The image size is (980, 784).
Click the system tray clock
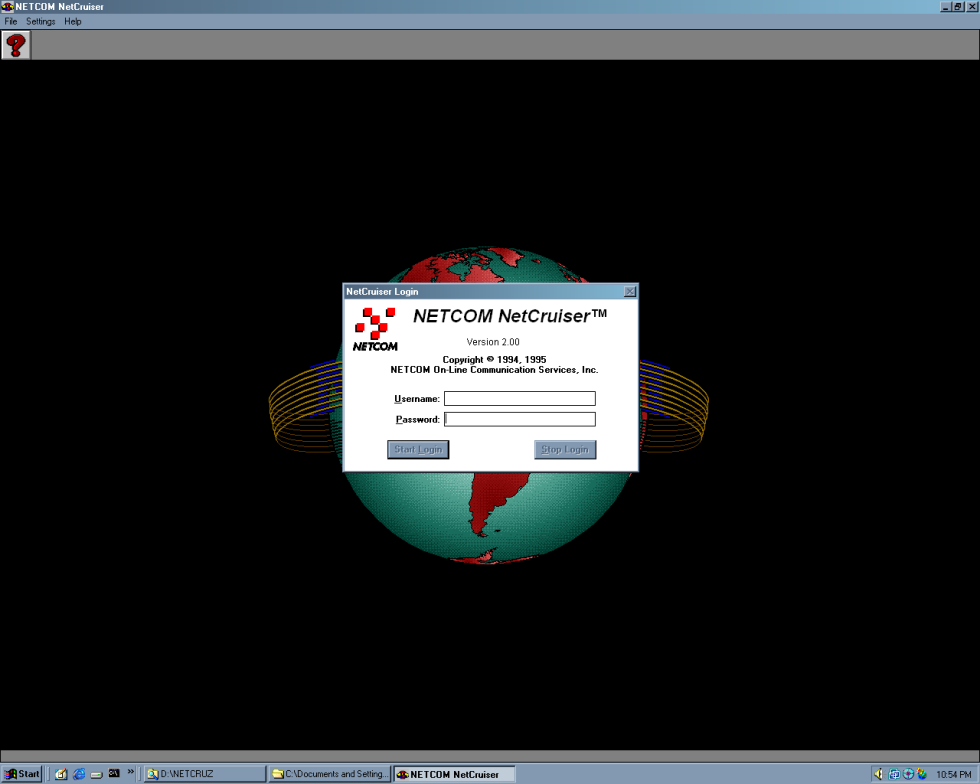pyautogui.click(x=953, y=775)
